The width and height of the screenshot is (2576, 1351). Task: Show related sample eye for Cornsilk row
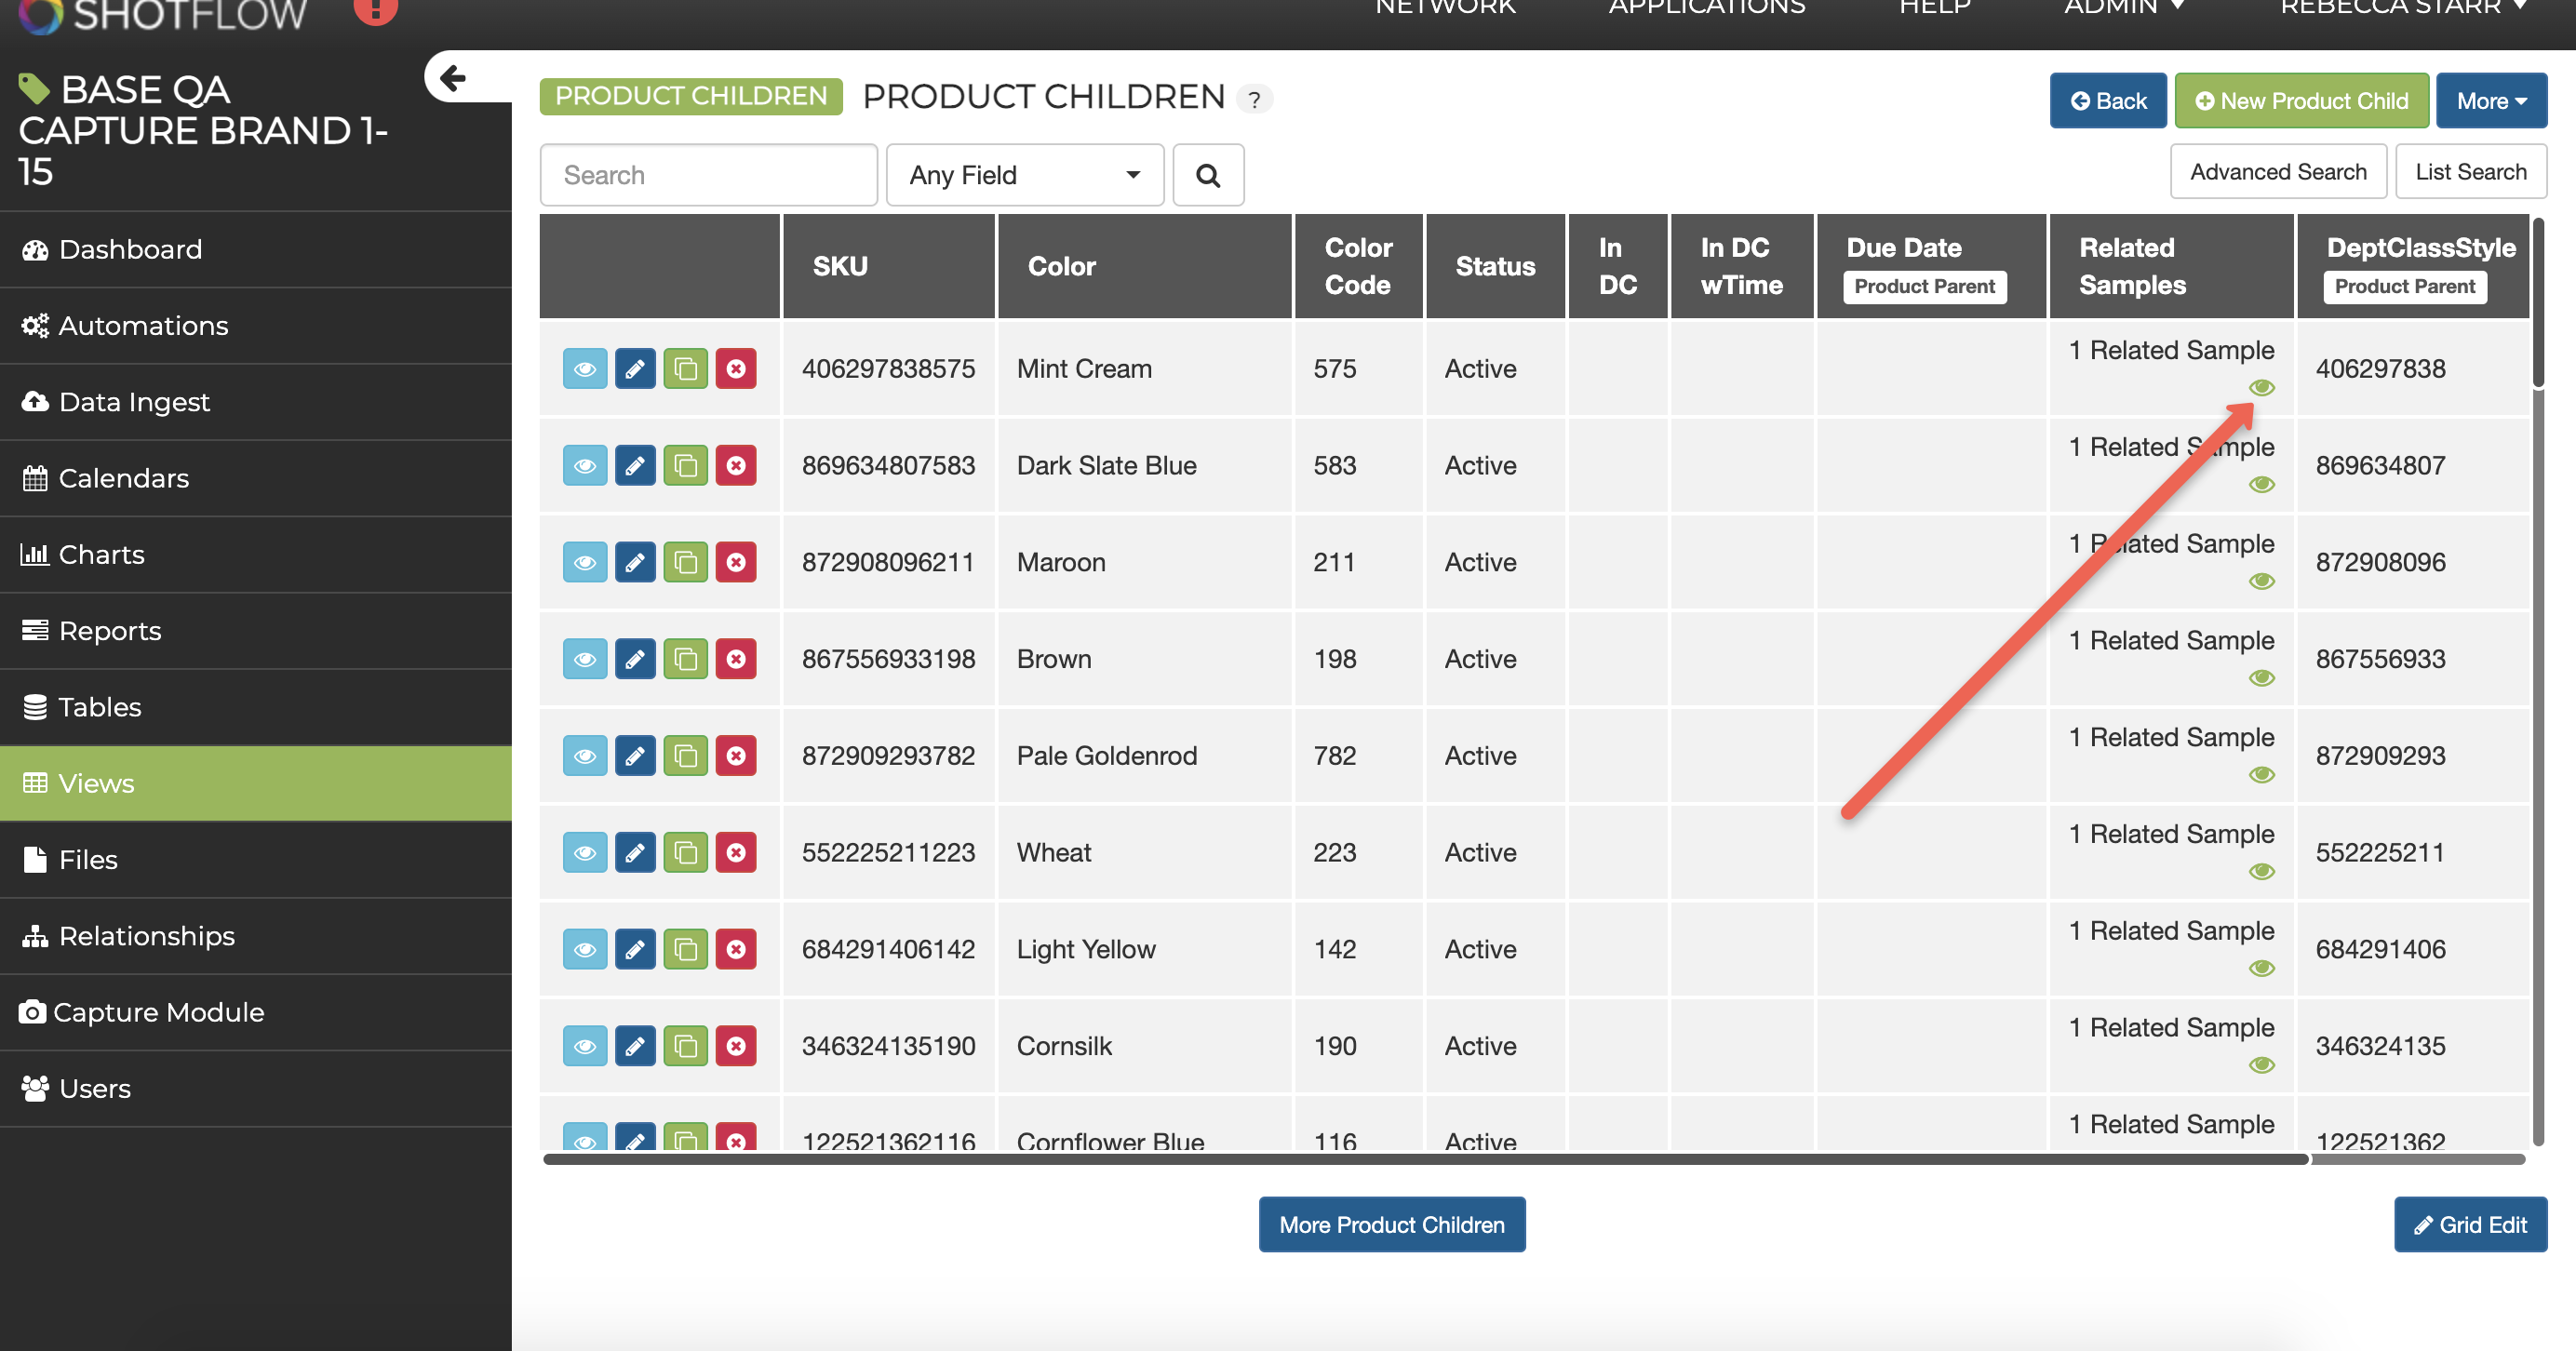tap(2261, 1065)
